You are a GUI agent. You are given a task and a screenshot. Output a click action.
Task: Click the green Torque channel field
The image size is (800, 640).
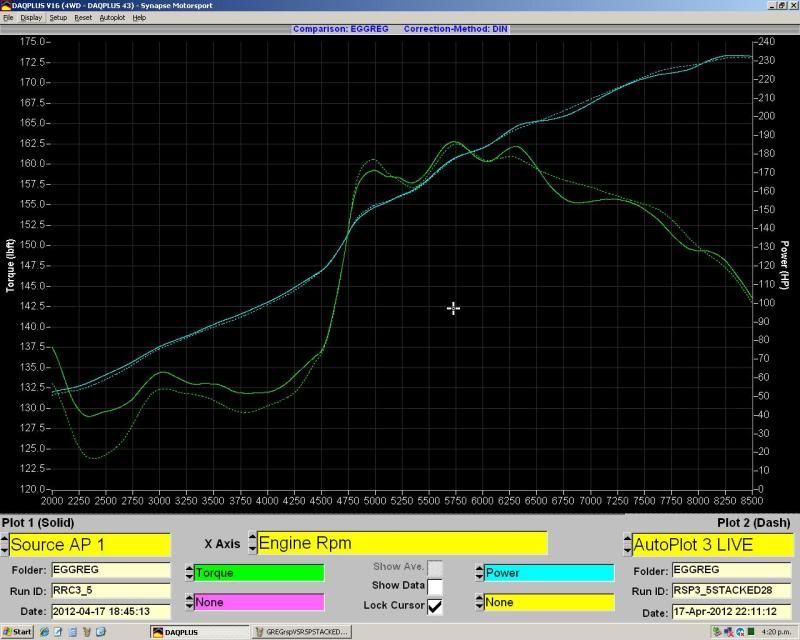tap(259, 573)
